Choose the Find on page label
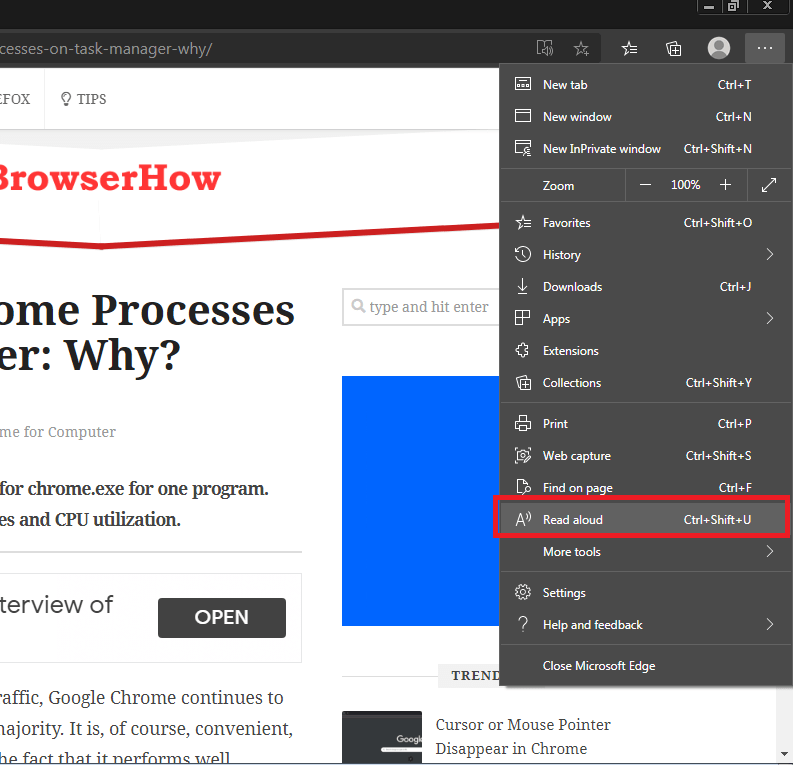793x765 pixels. click(x=578, y=488)
